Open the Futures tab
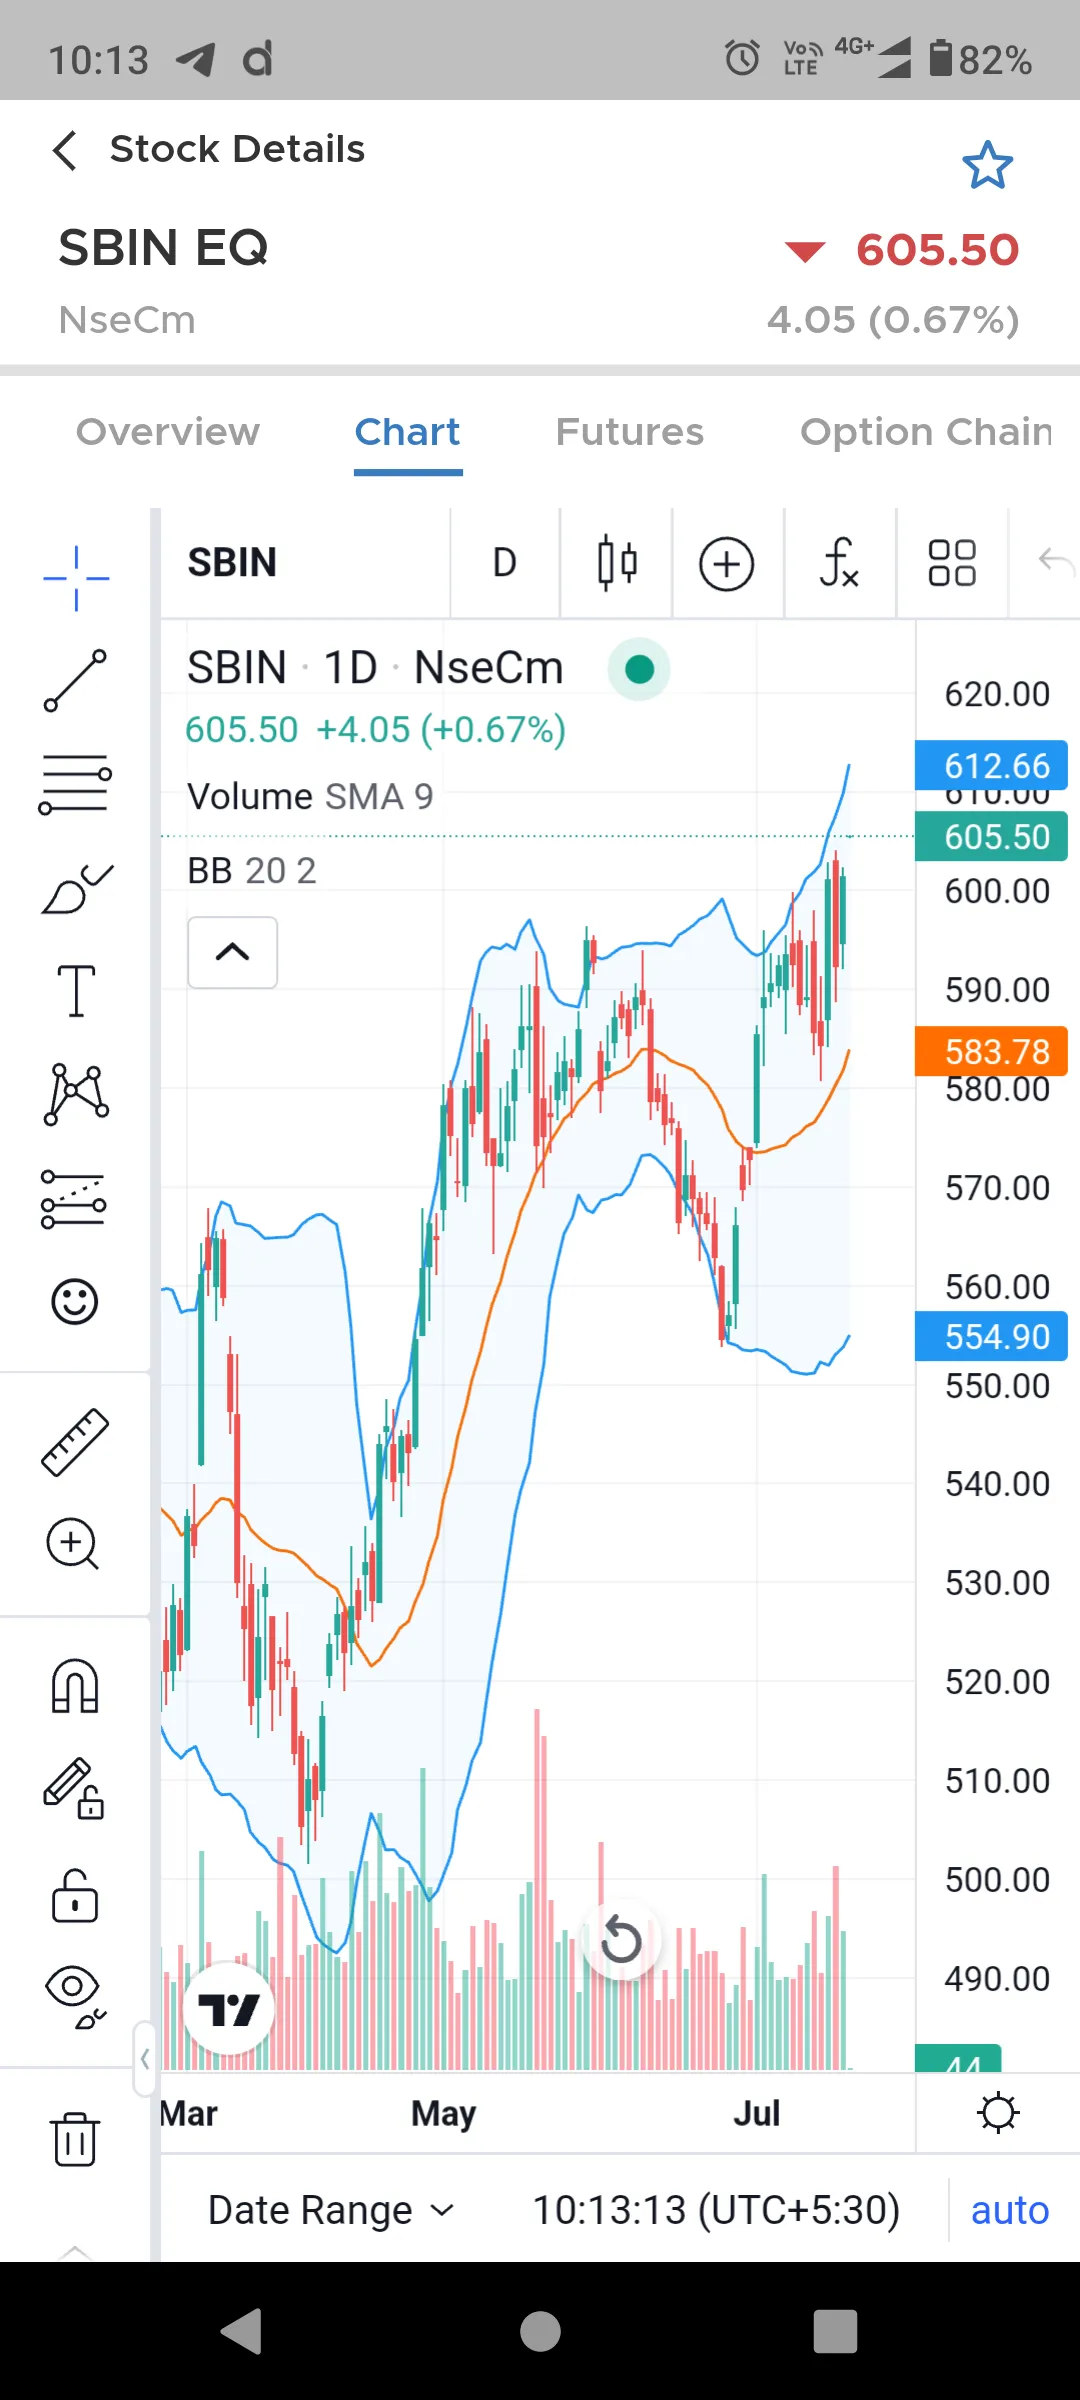1080x2400 pixels. pyautogui.click(x=630, y=432)
